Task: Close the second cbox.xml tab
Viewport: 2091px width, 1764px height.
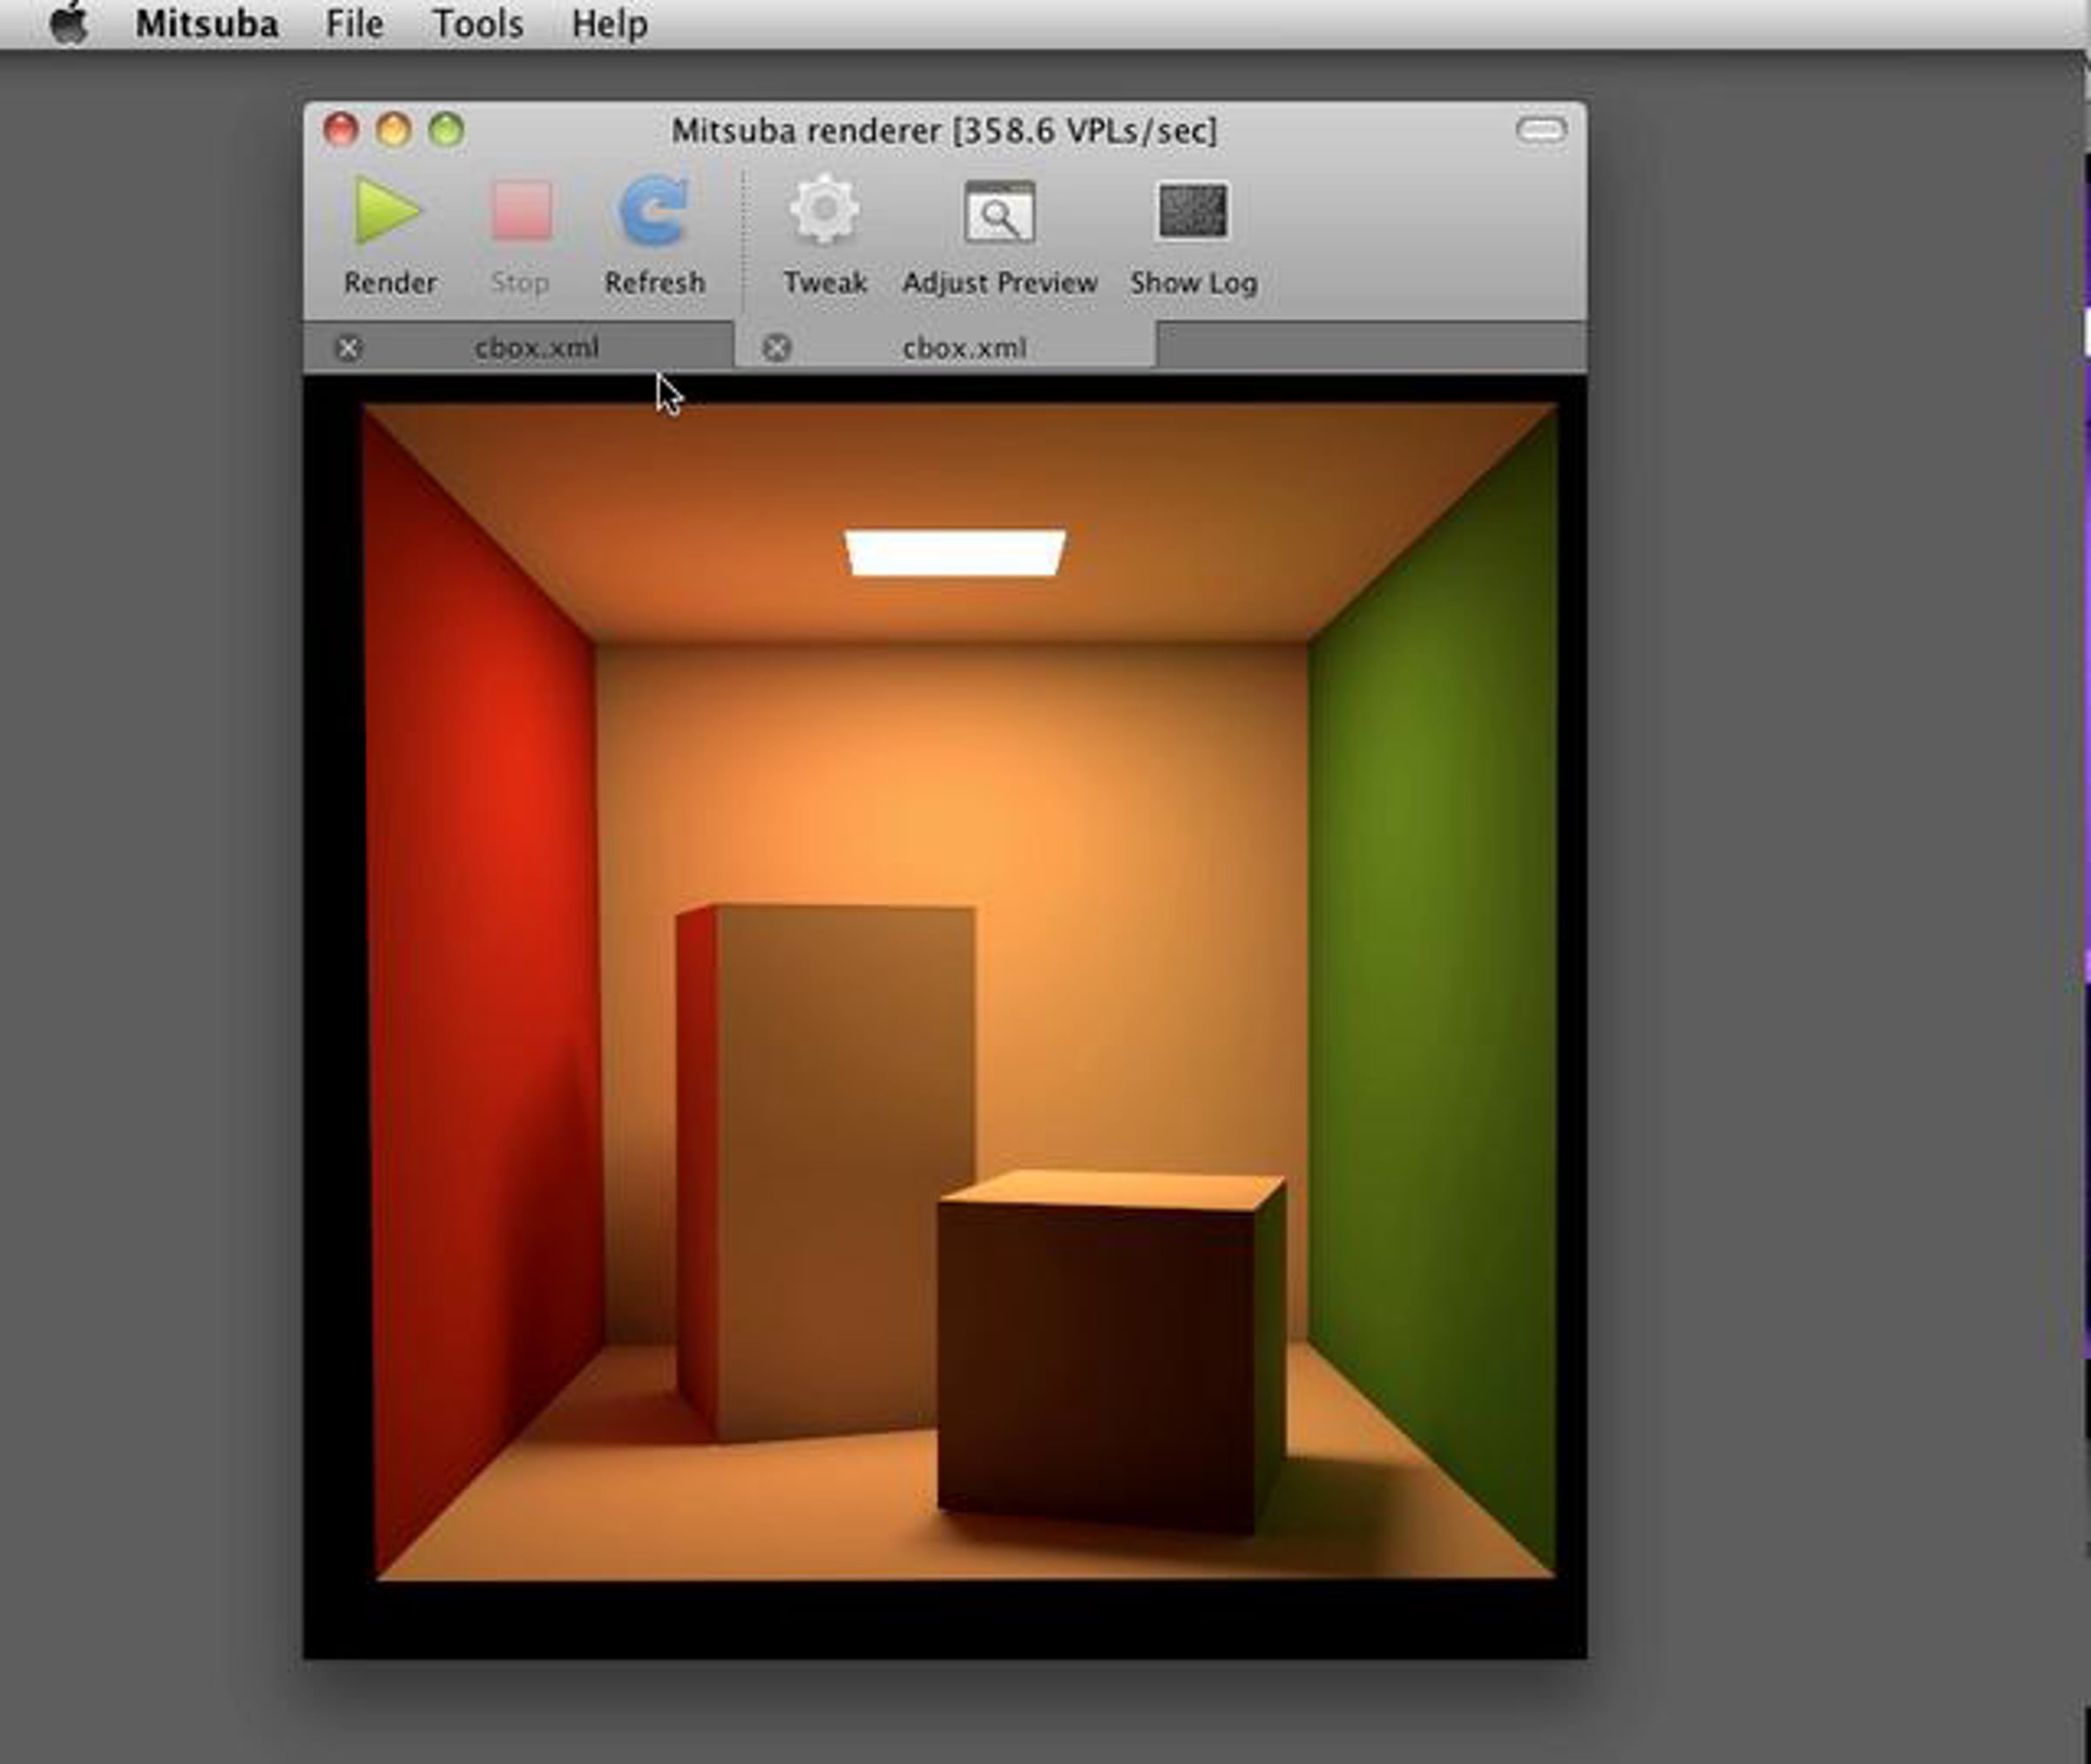Action: pos(776,348)
